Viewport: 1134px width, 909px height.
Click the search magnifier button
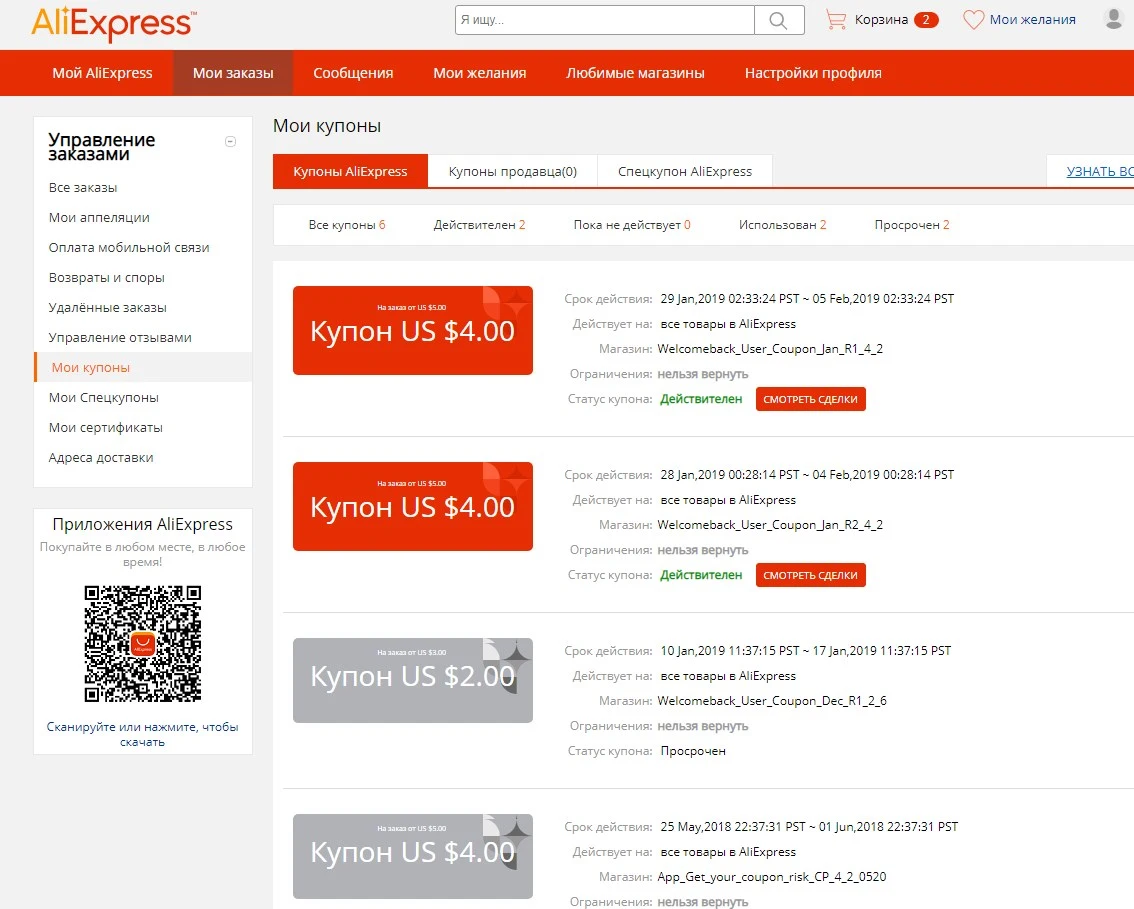pyautogui.click(x=778, y=20)
